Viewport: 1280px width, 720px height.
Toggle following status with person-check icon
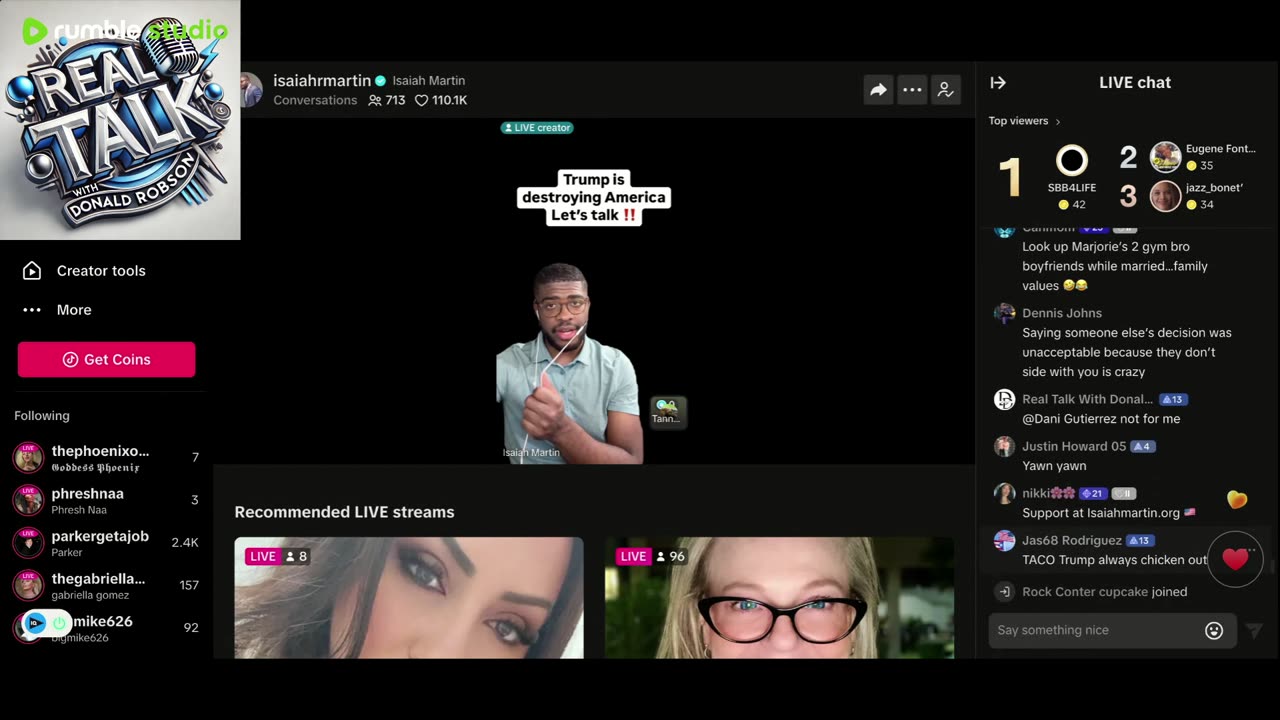[945, 90]
